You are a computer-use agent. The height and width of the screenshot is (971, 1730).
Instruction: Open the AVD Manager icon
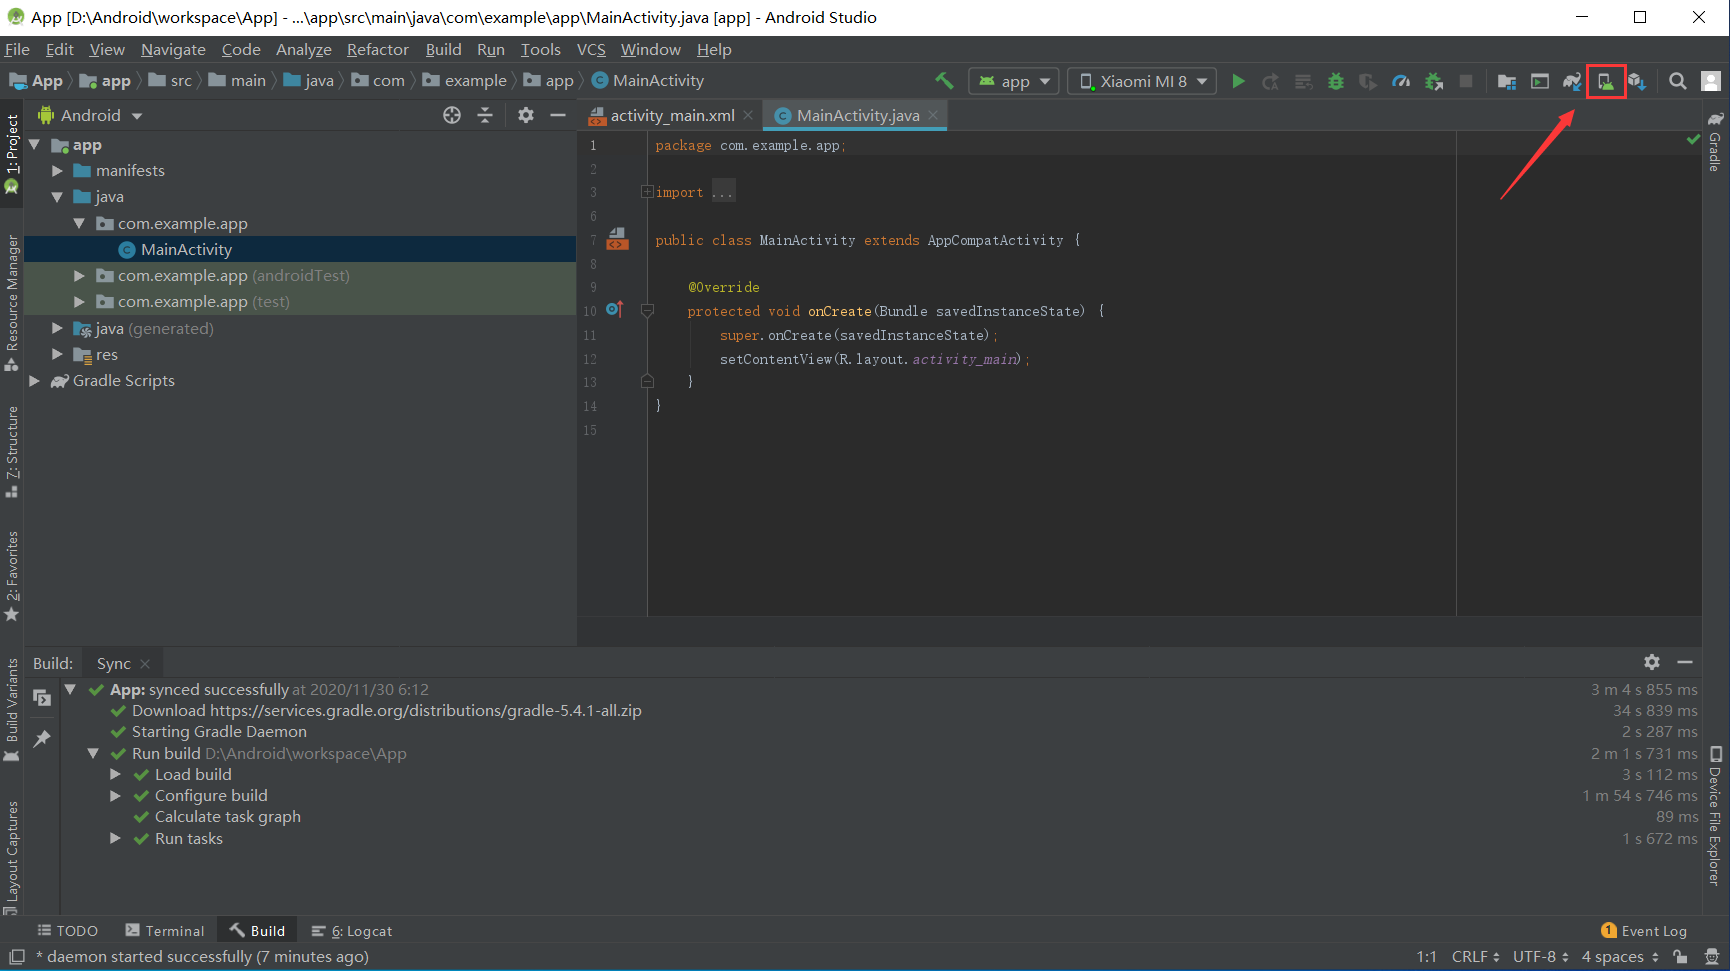pos(1605,81)
